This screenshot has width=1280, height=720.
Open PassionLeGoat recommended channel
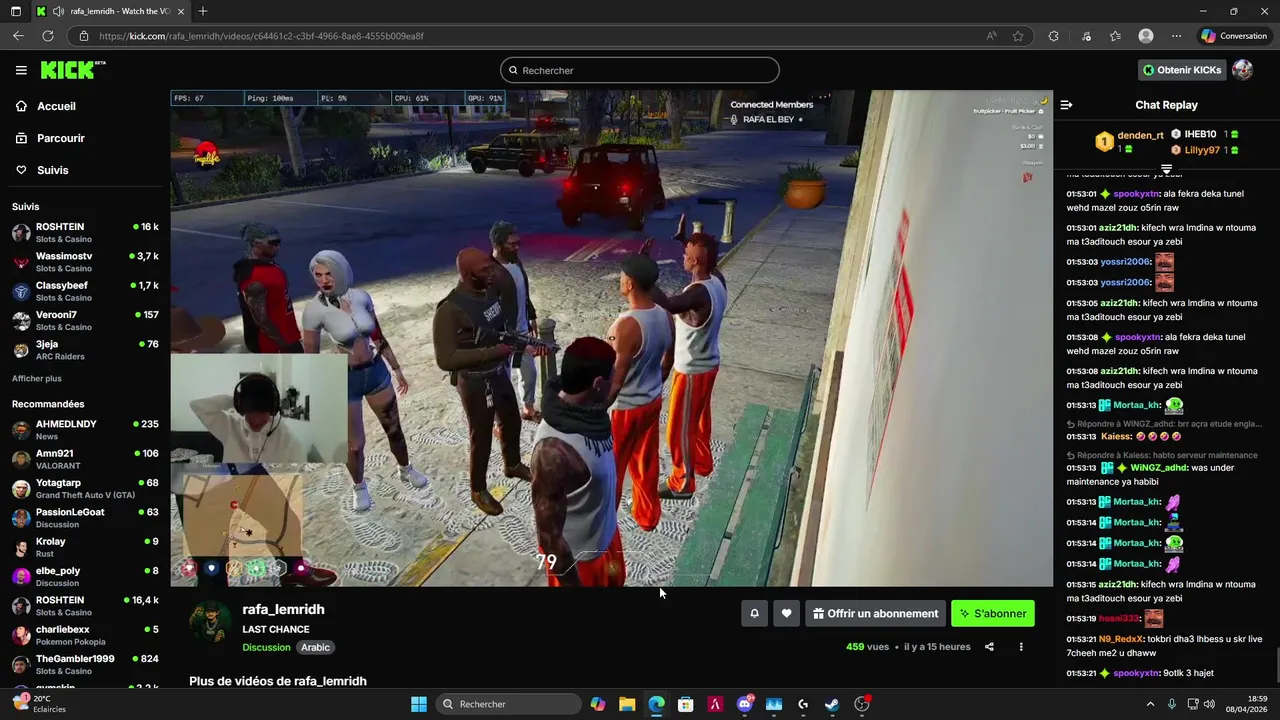click(85, 518)
